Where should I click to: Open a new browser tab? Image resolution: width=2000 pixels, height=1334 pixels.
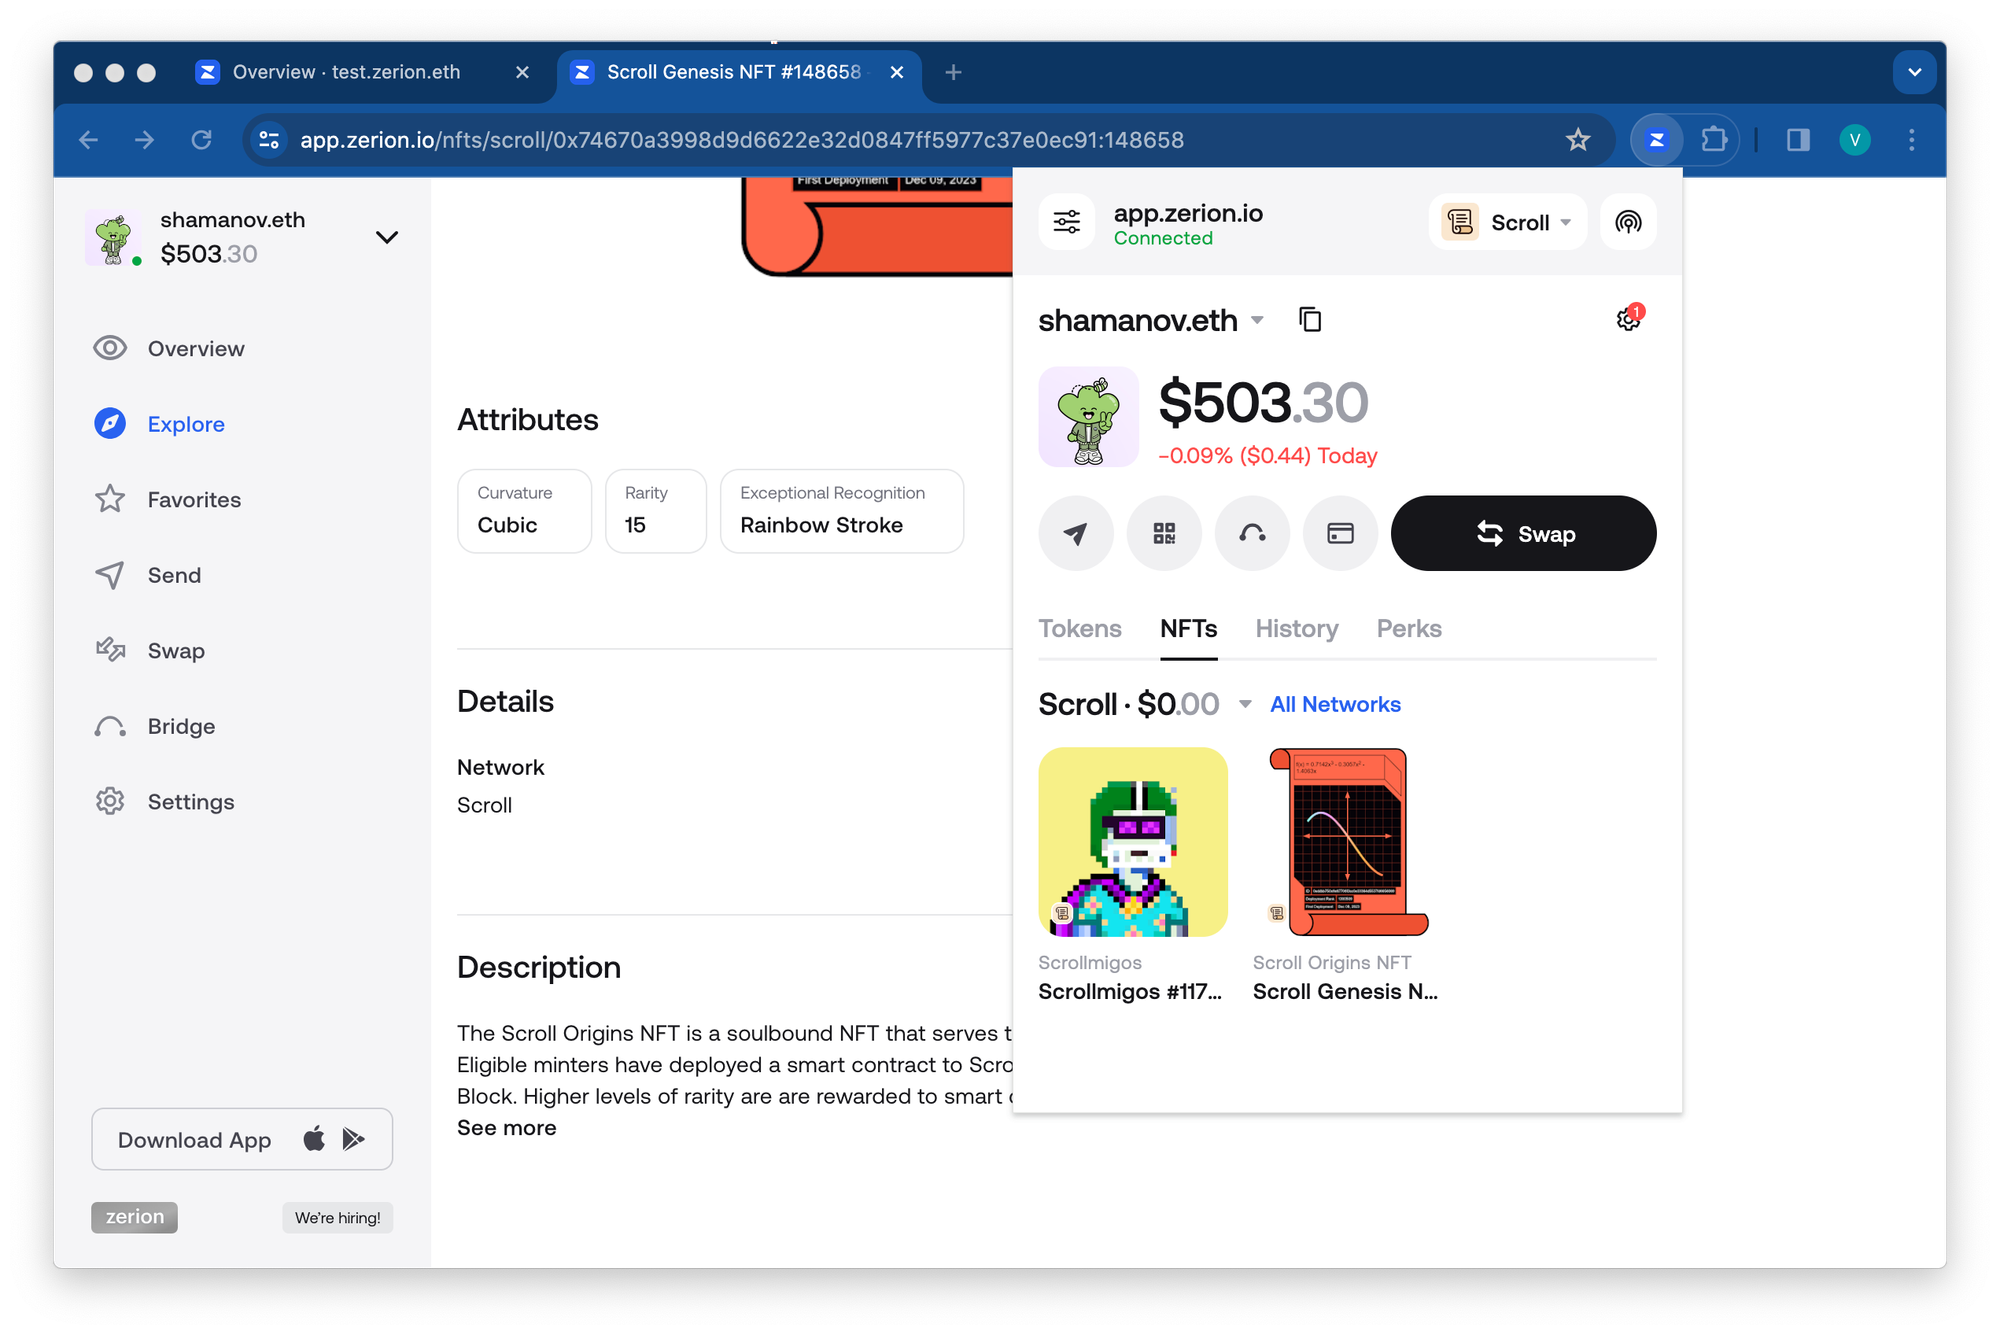(x=953, y=72)
